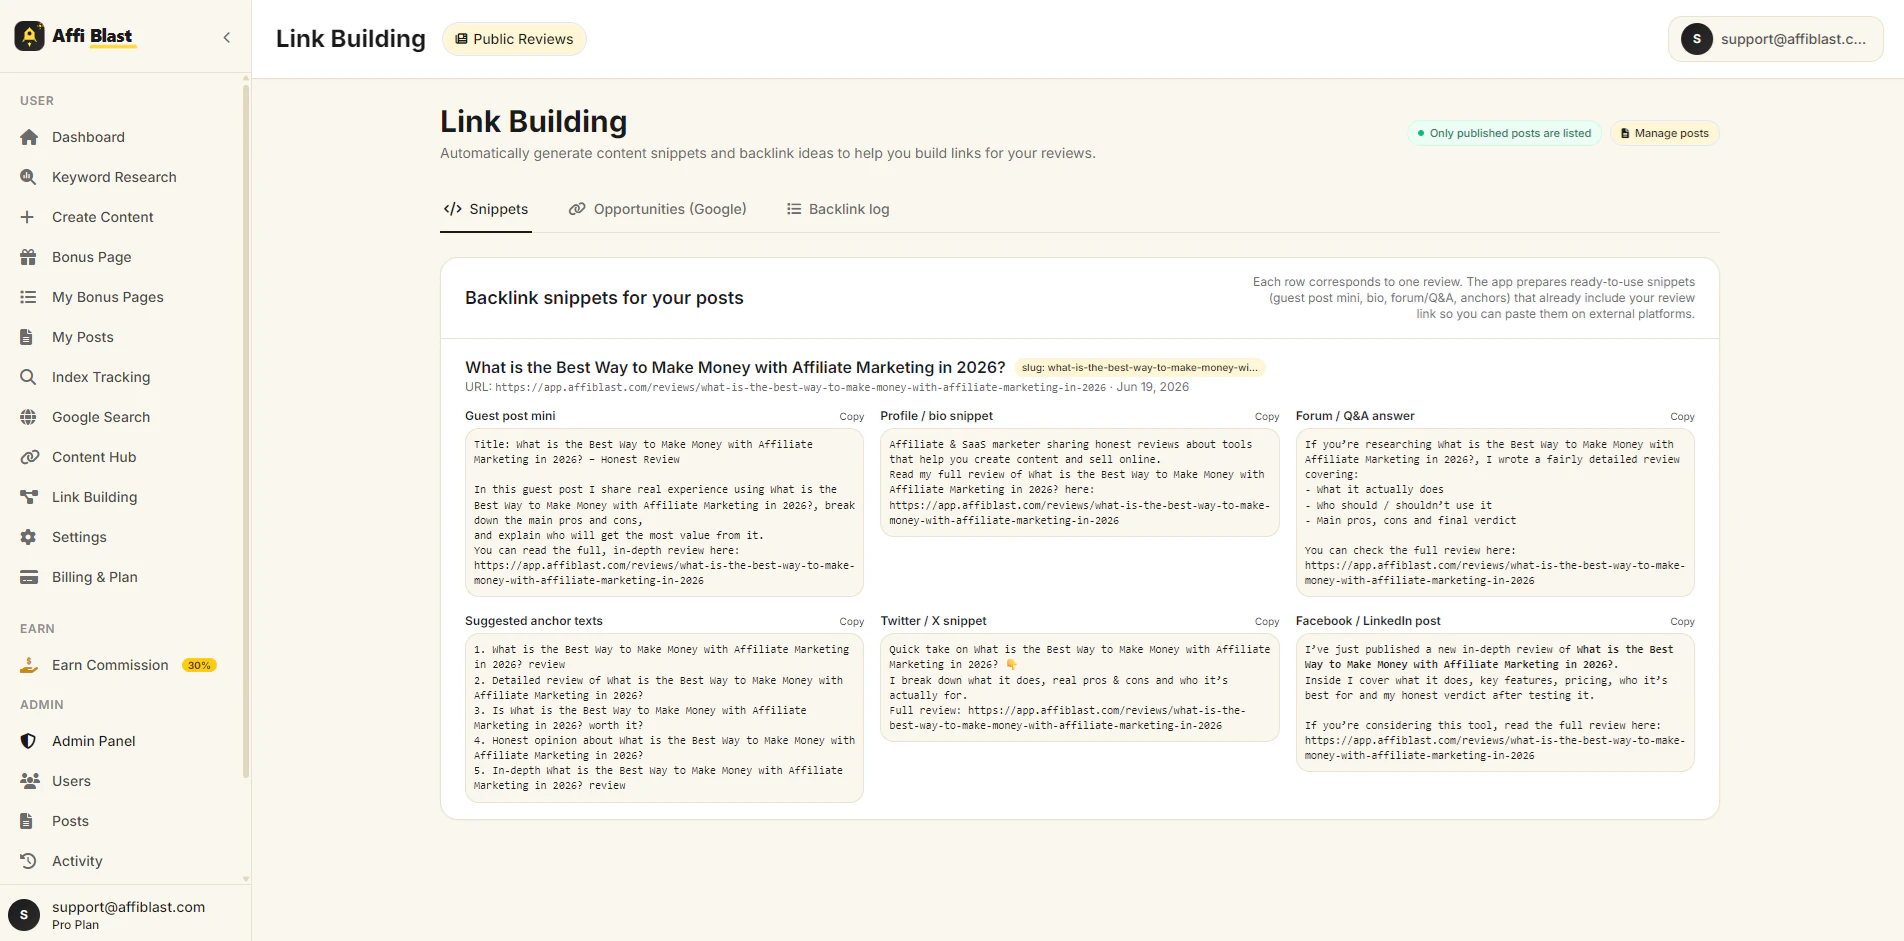This screenshot has width=1904, height=941.
Task: Click the Billing & Plan card icon
Action: (30, 577)
